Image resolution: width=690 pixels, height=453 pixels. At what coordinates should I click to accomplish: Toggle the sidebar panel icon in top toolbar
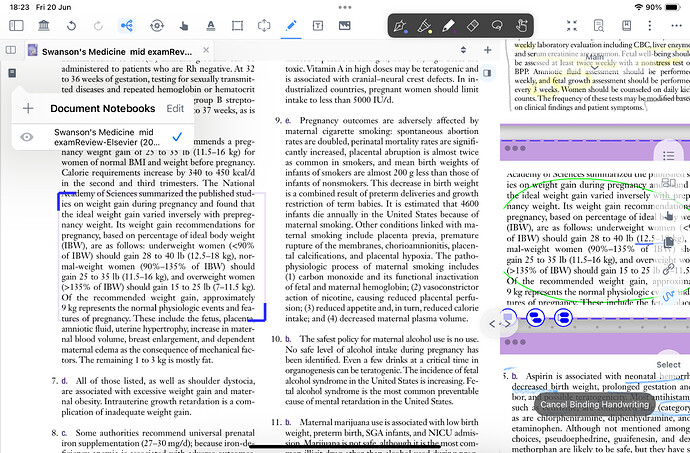[x=16, y=26]
